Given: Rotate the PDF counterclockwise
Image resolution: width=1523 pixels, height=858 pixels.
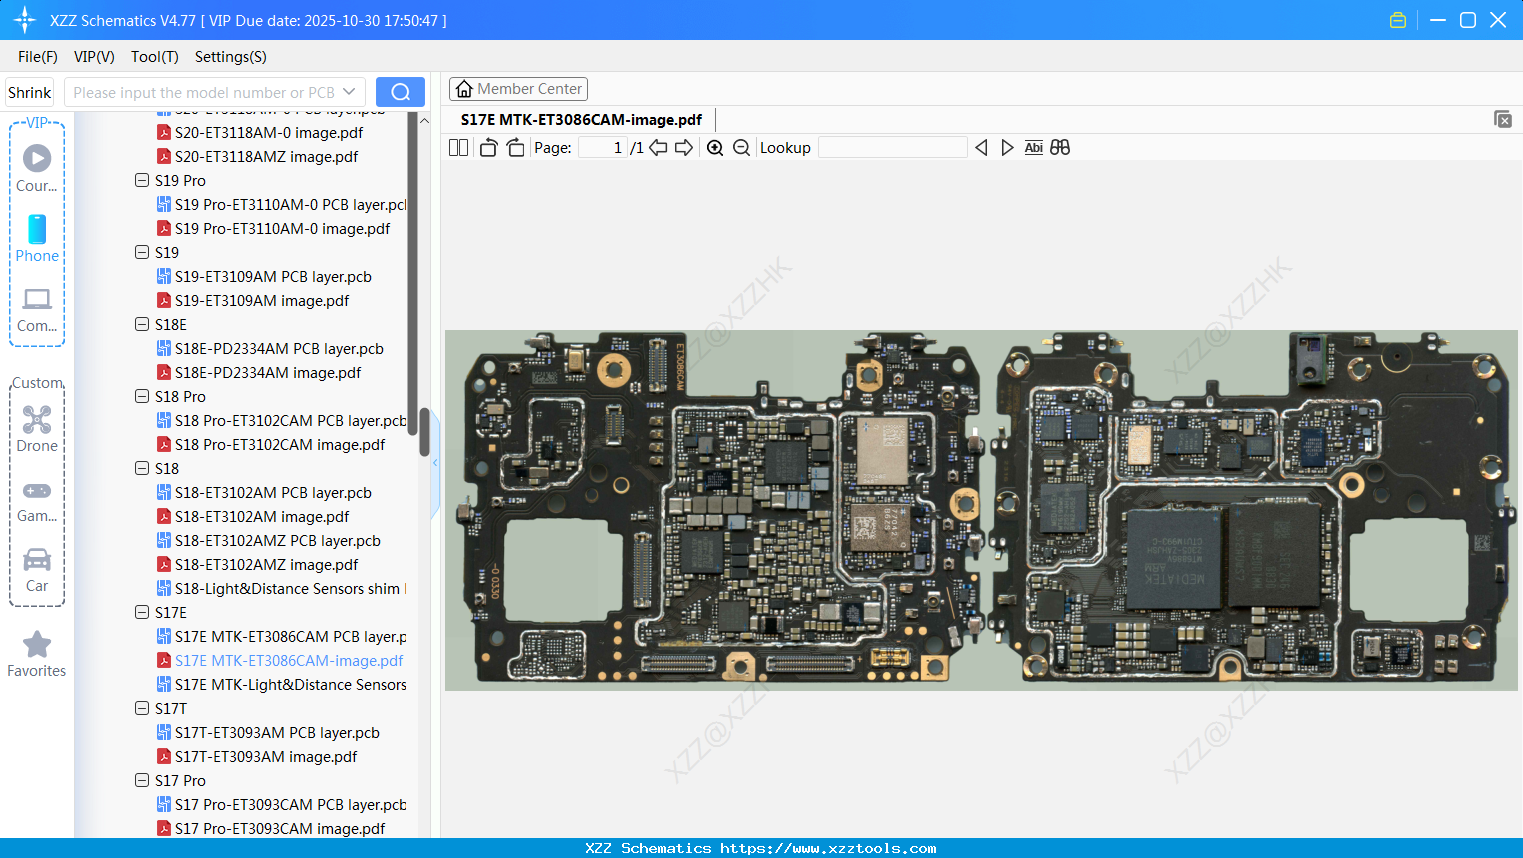Looking at the screenshot, I should [x=488, y=147].
